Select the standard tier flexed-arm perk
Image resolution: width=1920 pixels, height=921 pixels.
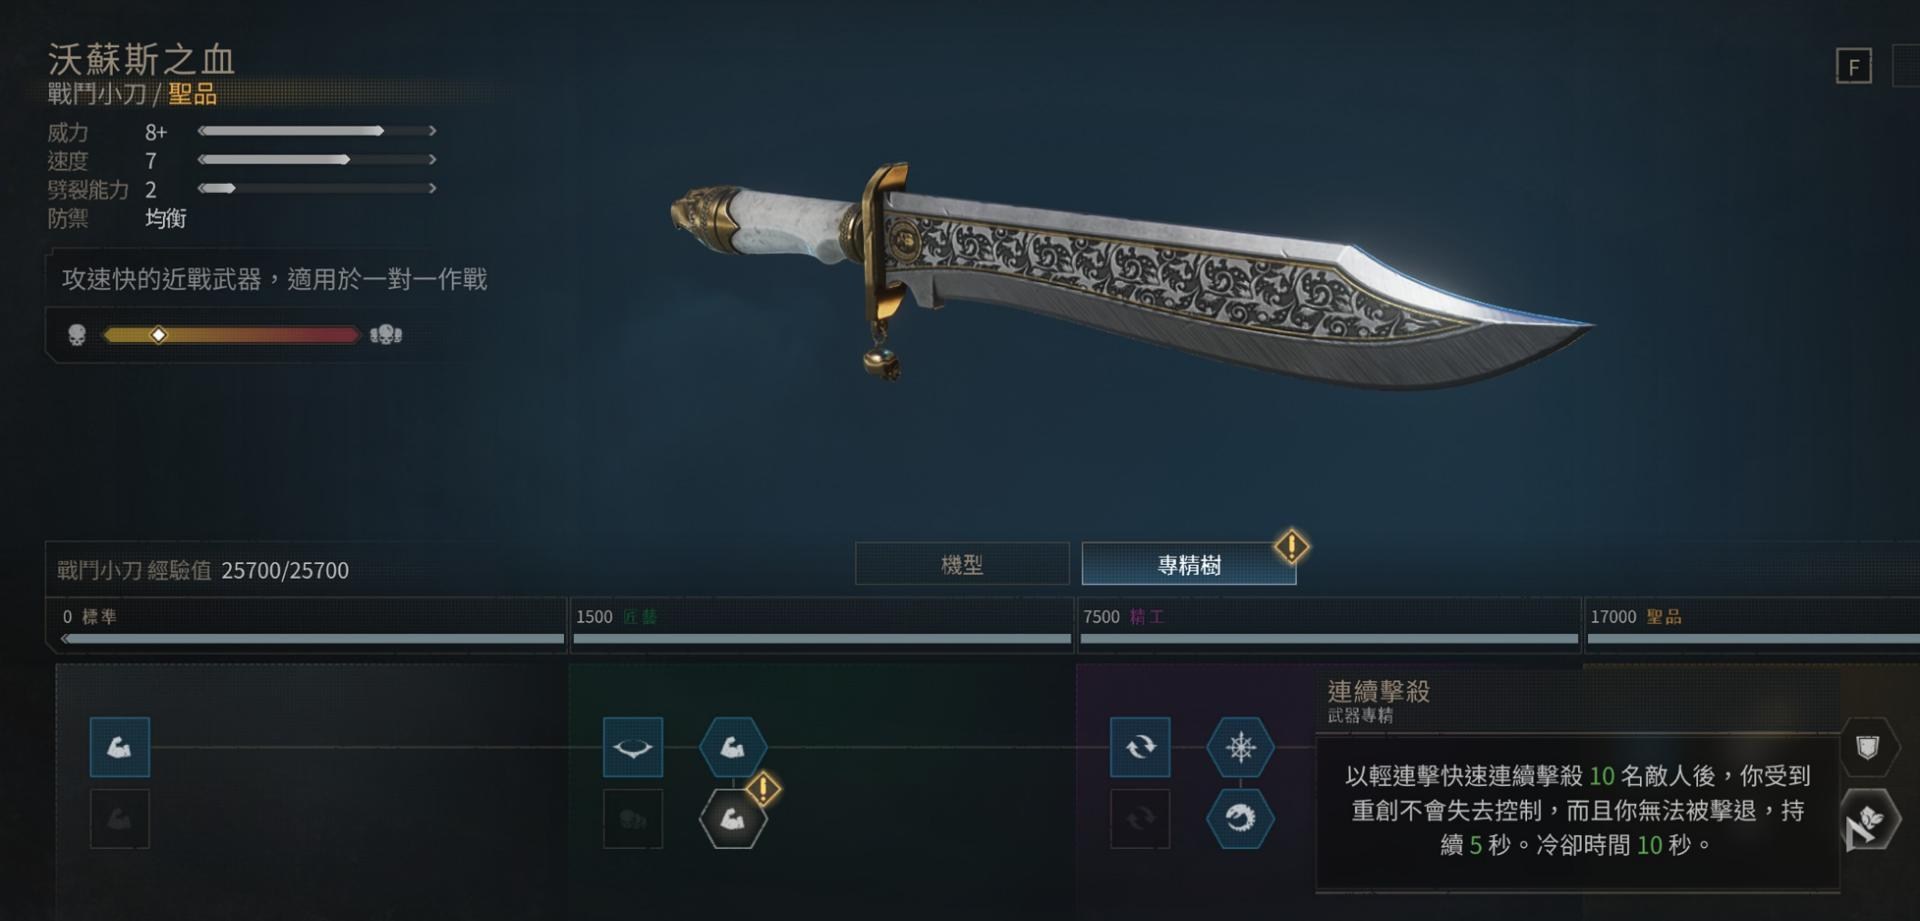(x=120, y=747)
